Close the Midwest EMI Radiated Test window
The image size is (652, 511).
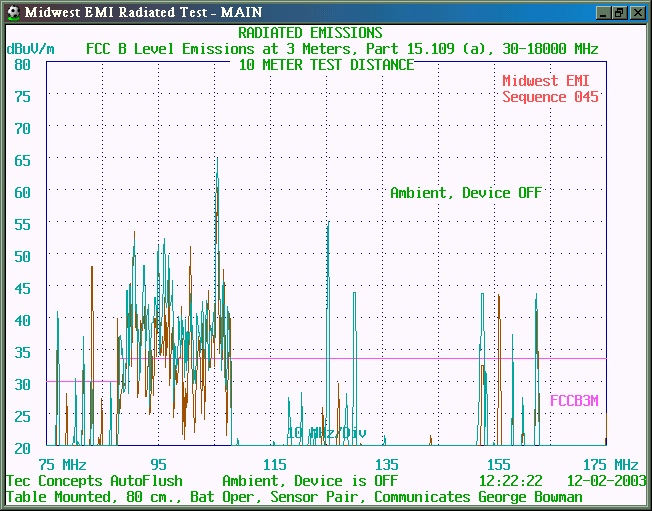pyautogui.click(x=637, y=12)
